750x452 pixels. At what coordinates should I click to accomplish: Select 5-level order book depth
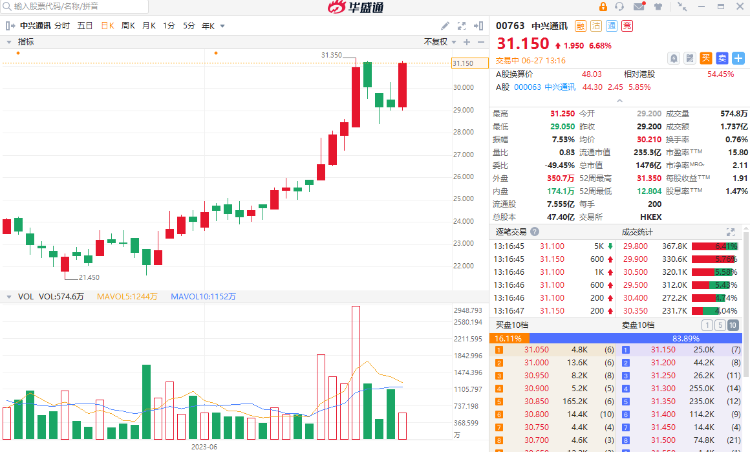(x=720, y=325)
